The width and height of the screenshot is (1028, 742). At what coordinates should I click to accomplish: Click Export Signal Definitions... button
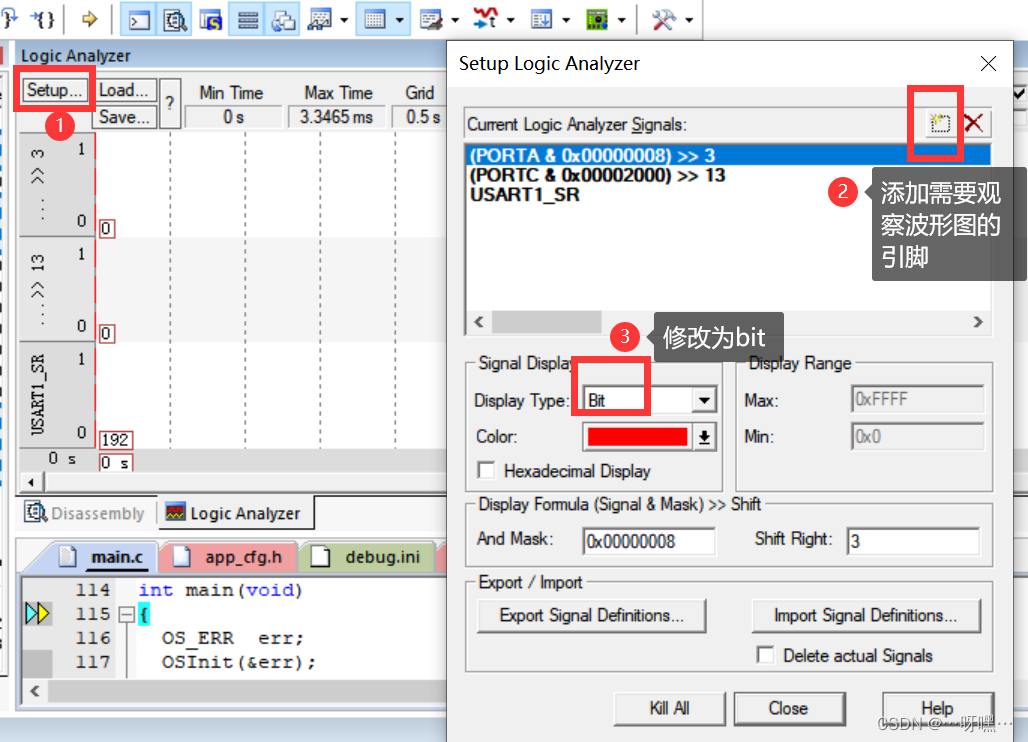[591, 615]
